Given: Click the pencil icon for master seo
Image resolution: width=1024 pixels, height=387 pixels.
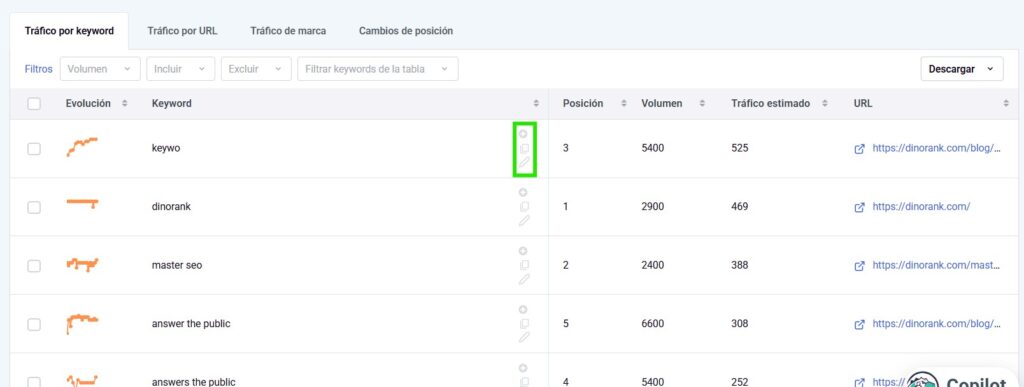Looking at the screenshot, I should [524, 279].
